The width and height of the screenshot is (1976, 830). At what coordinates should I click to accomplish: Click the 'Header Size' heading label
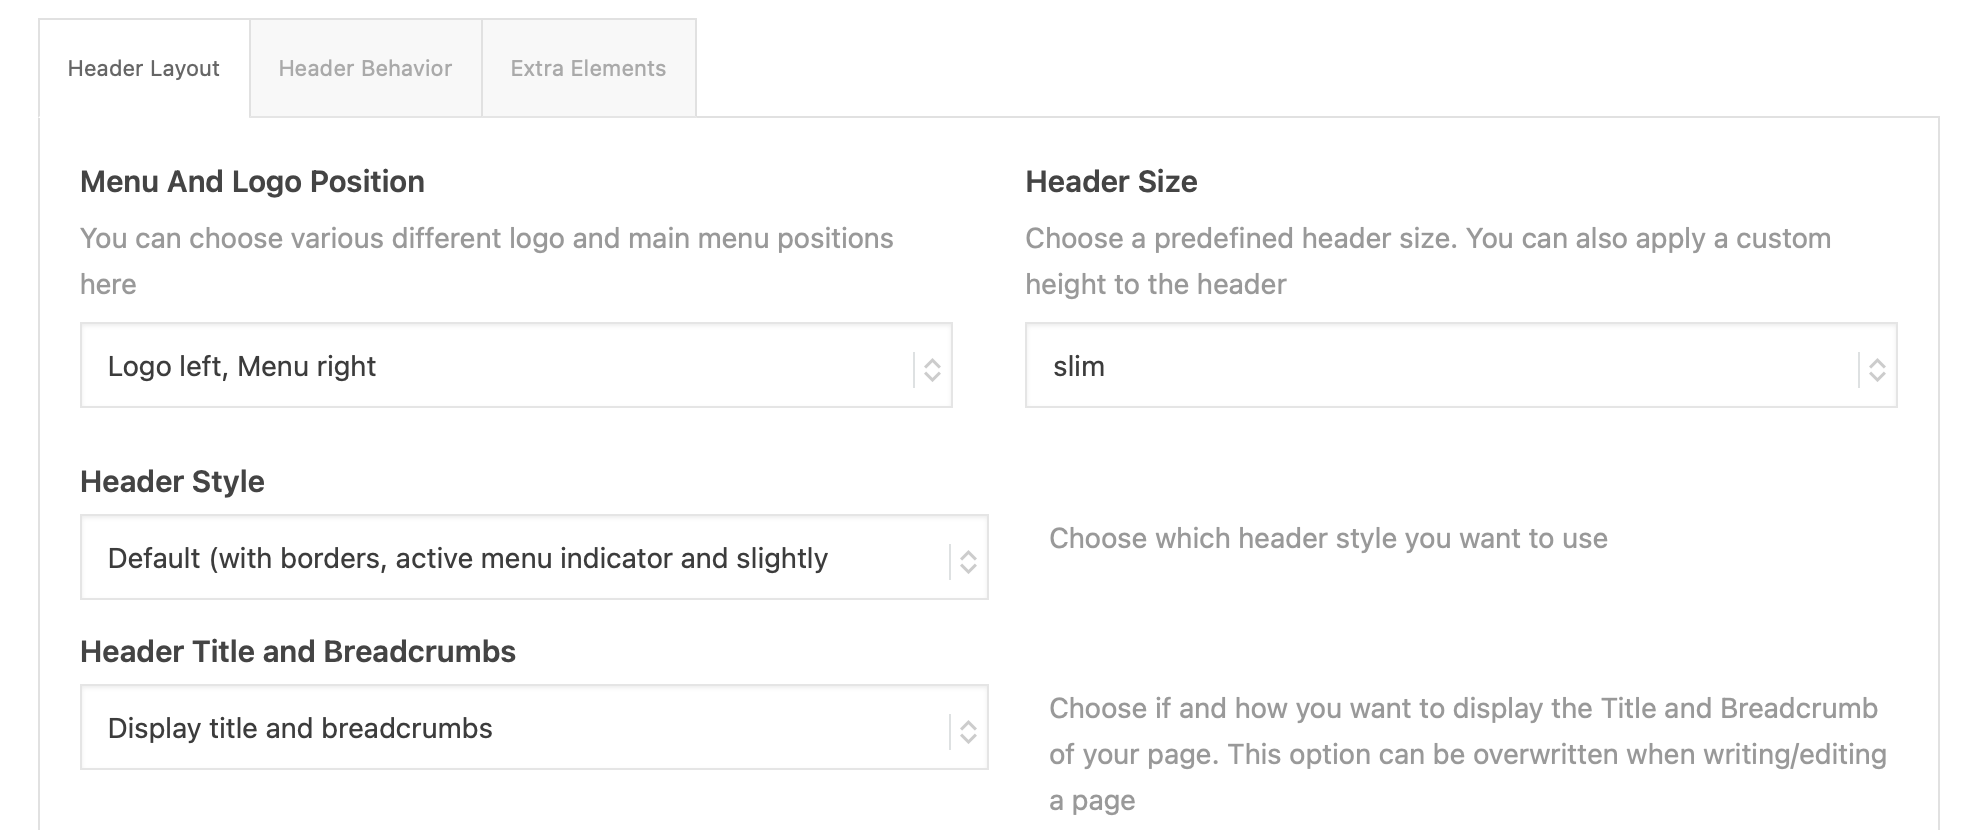click(1111, 182)
